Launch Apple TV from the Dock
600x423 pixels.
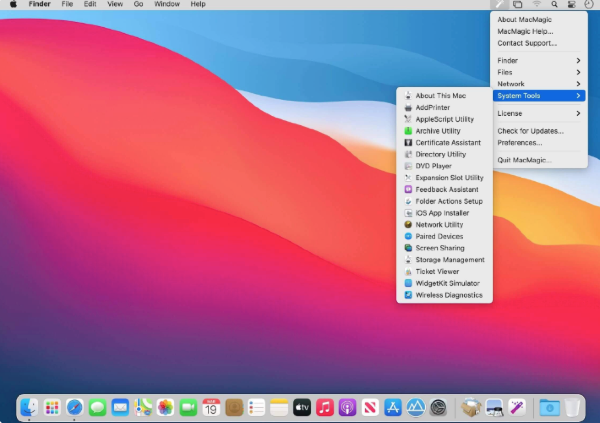click(x=302, y=407)
